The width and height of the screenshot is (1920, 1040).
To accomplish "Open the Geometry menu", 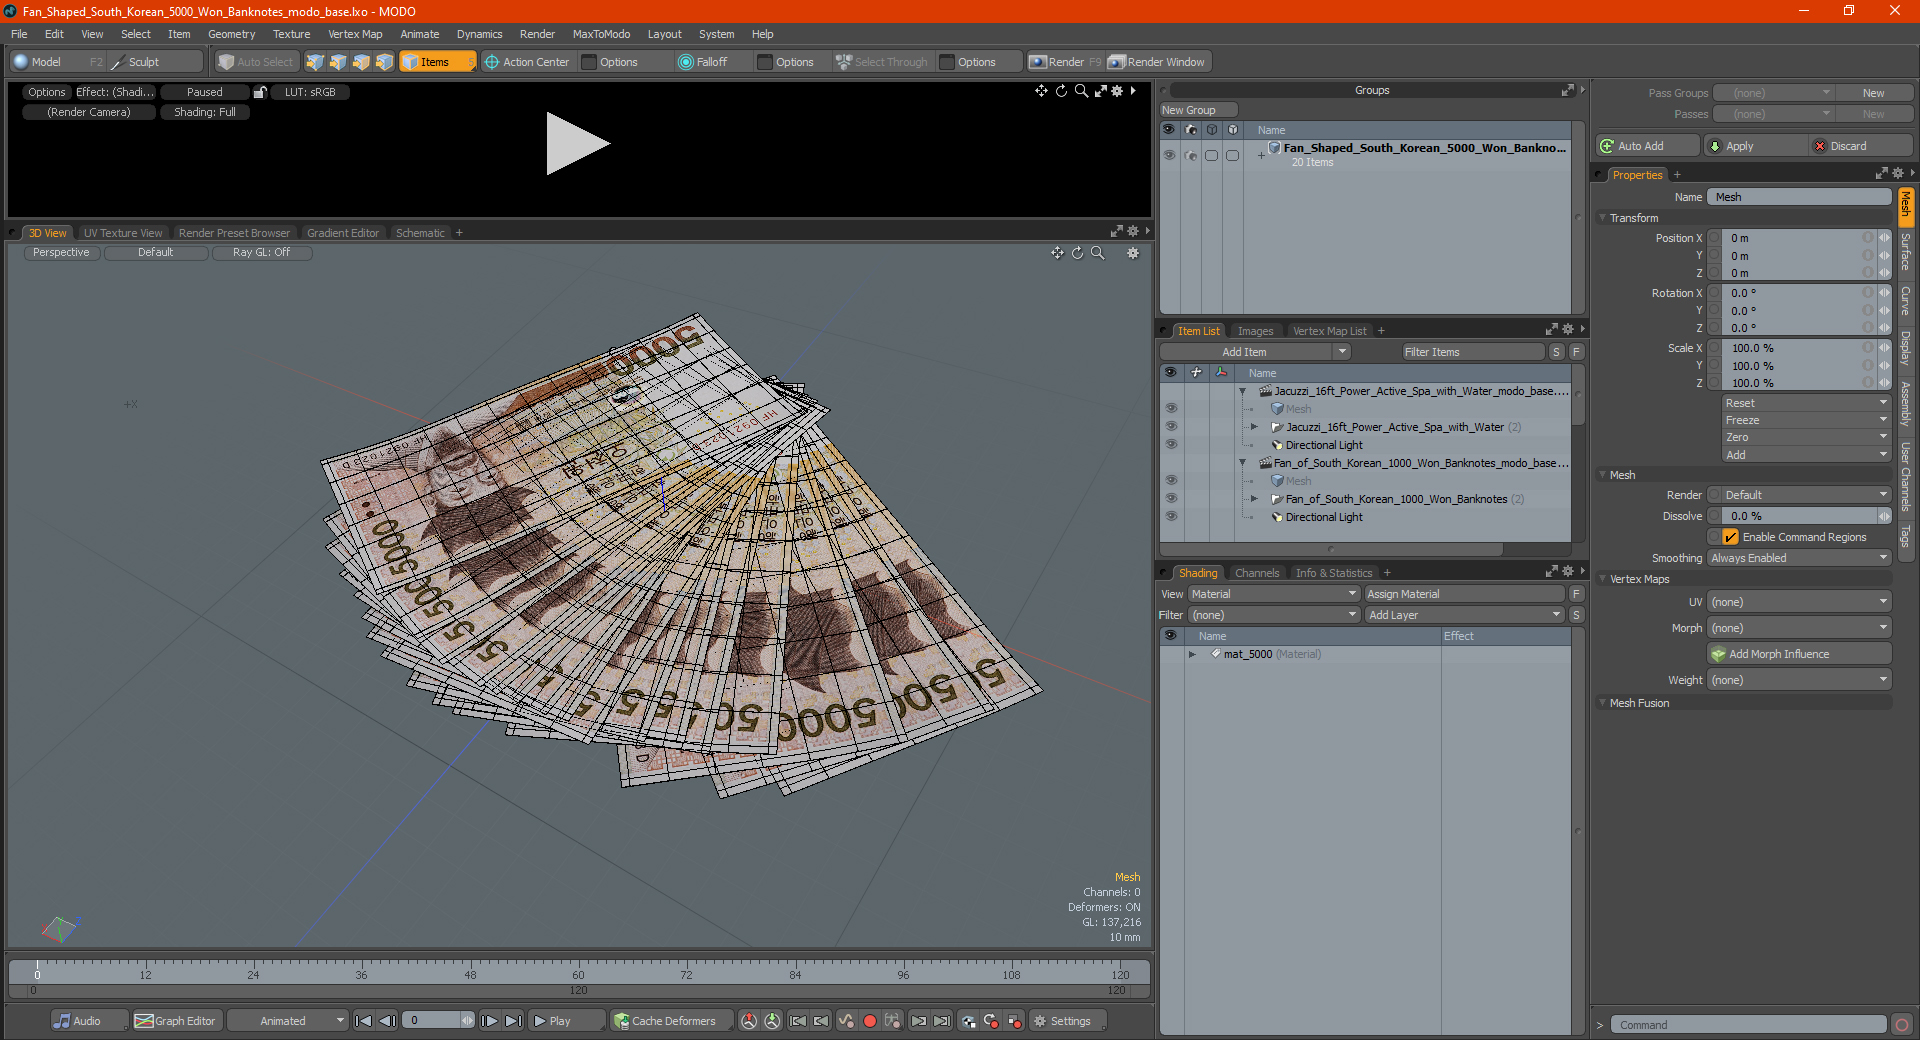I will [x=231, y=34].
